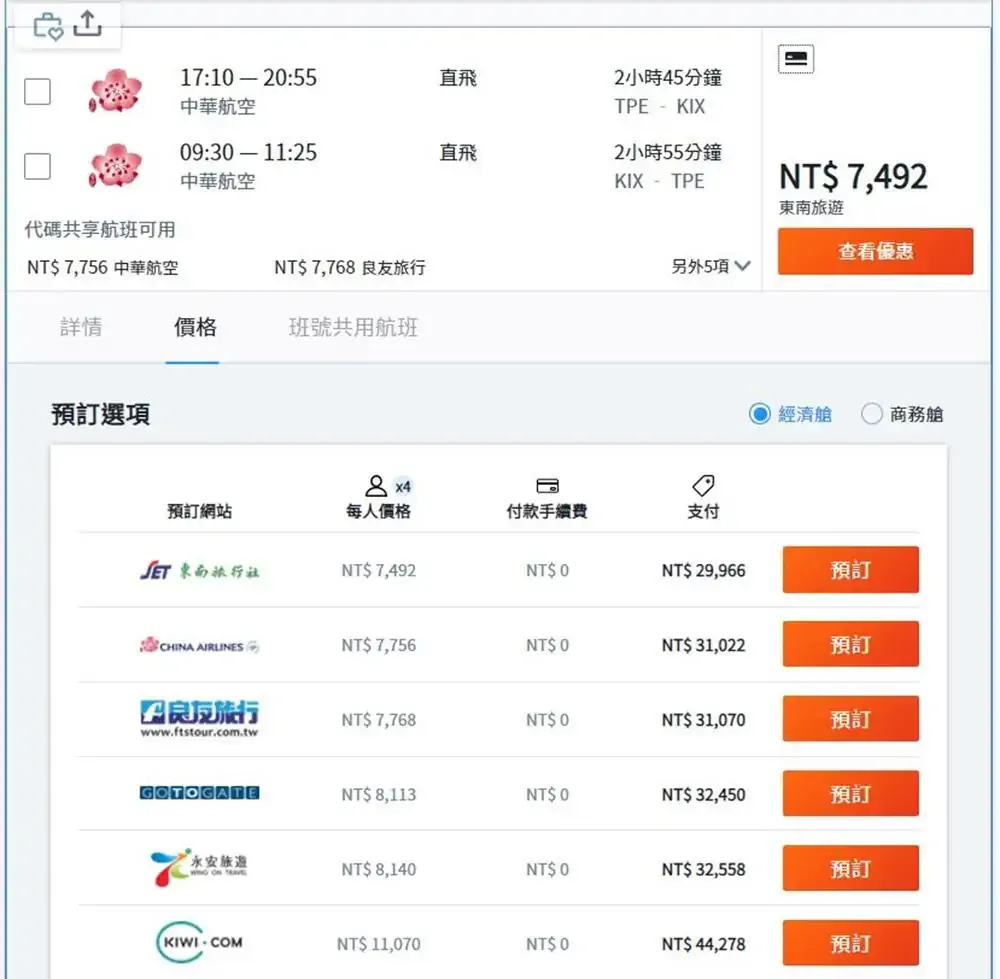Click the payment fee card icon

547,486
